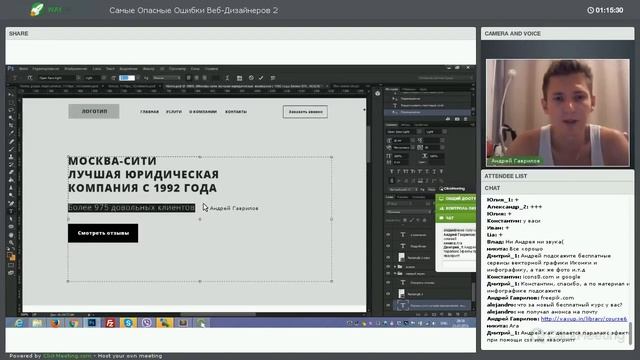Click the Заказать звонок button on canvas
Screen dimensions: 640x360
click(305, 111)
